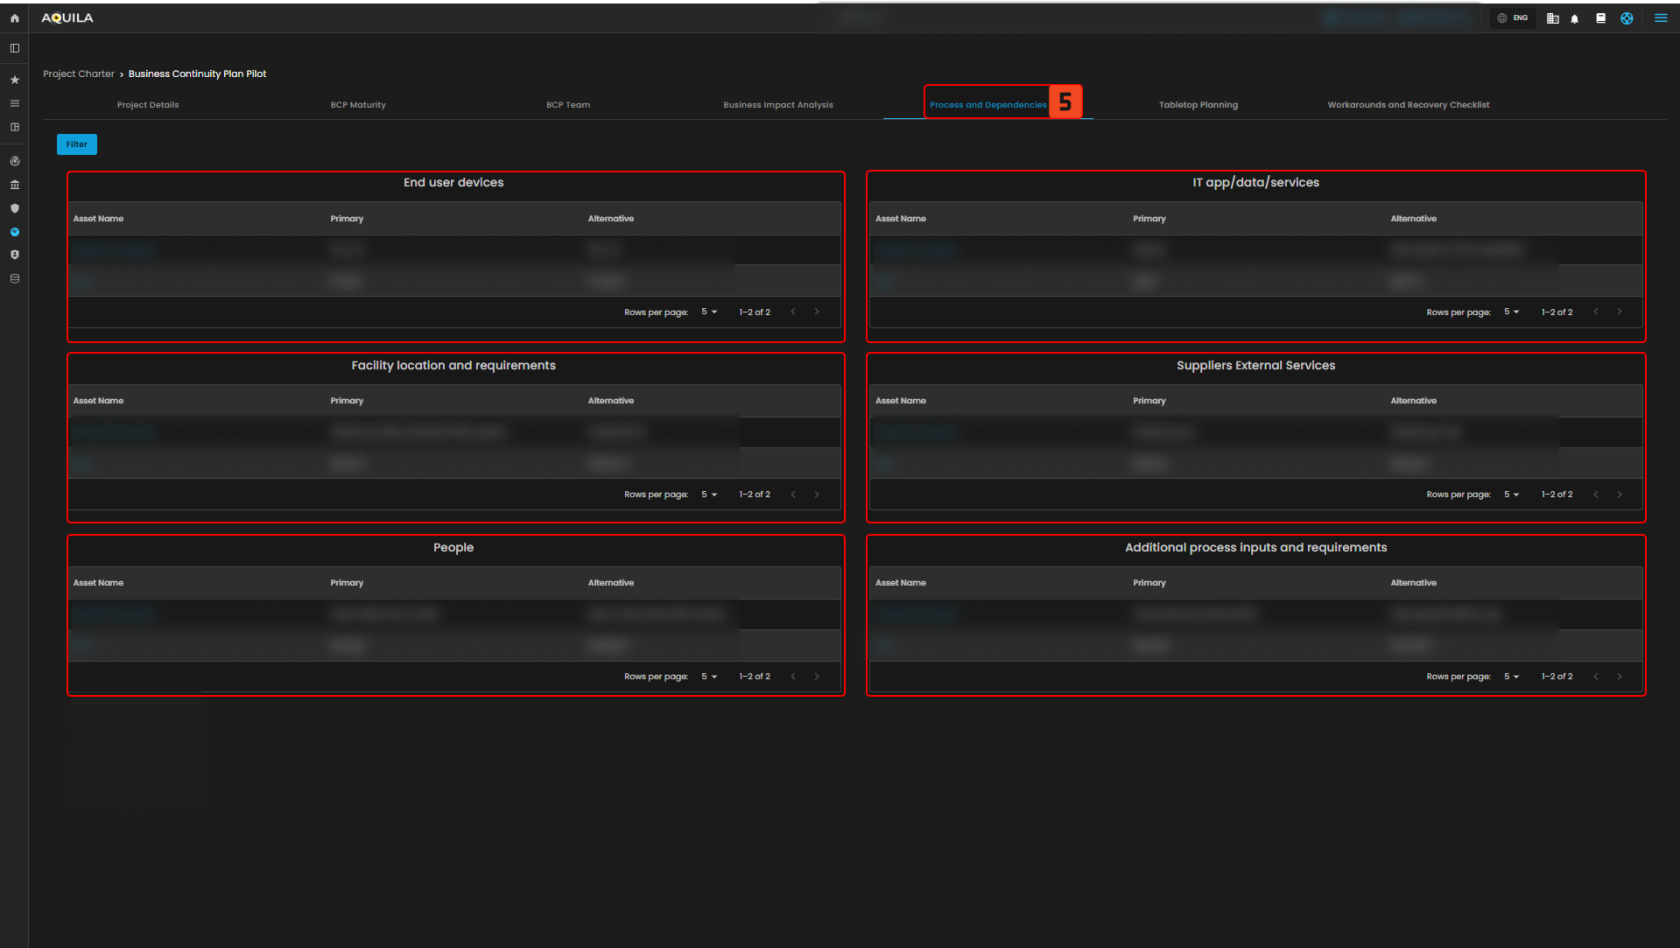This screenshot has height=948, width=1680.
Task: Click the blue lifebuoy help icon
Action: [x=1627, y=18]
